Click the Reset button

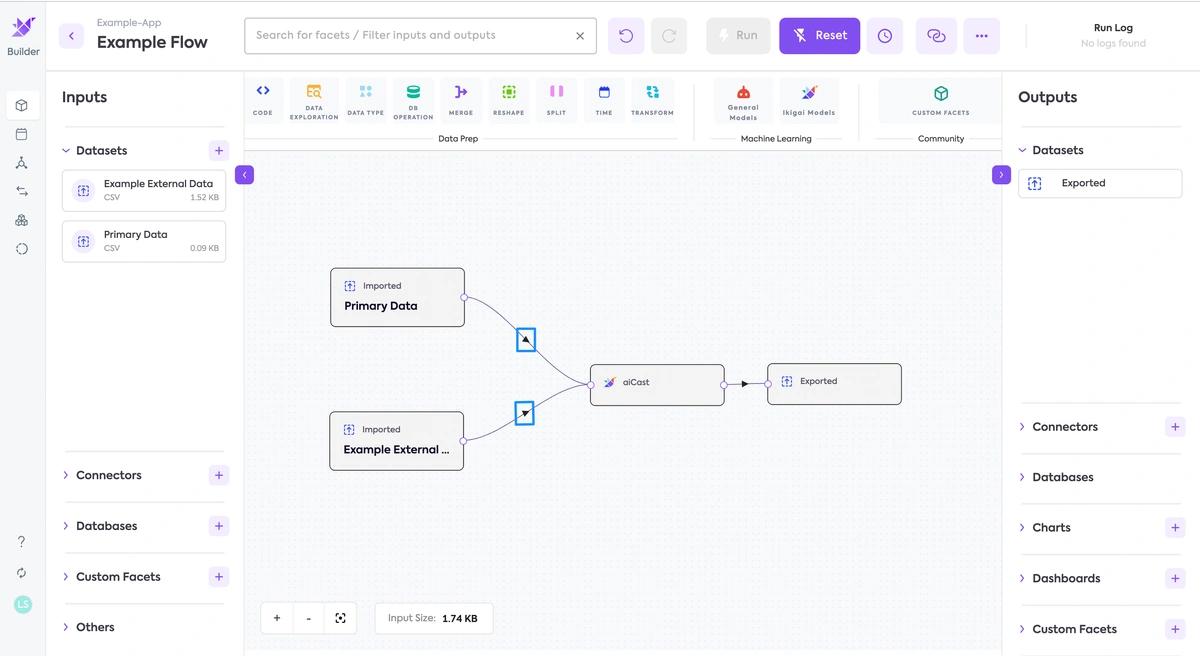[x=820, y=36]
